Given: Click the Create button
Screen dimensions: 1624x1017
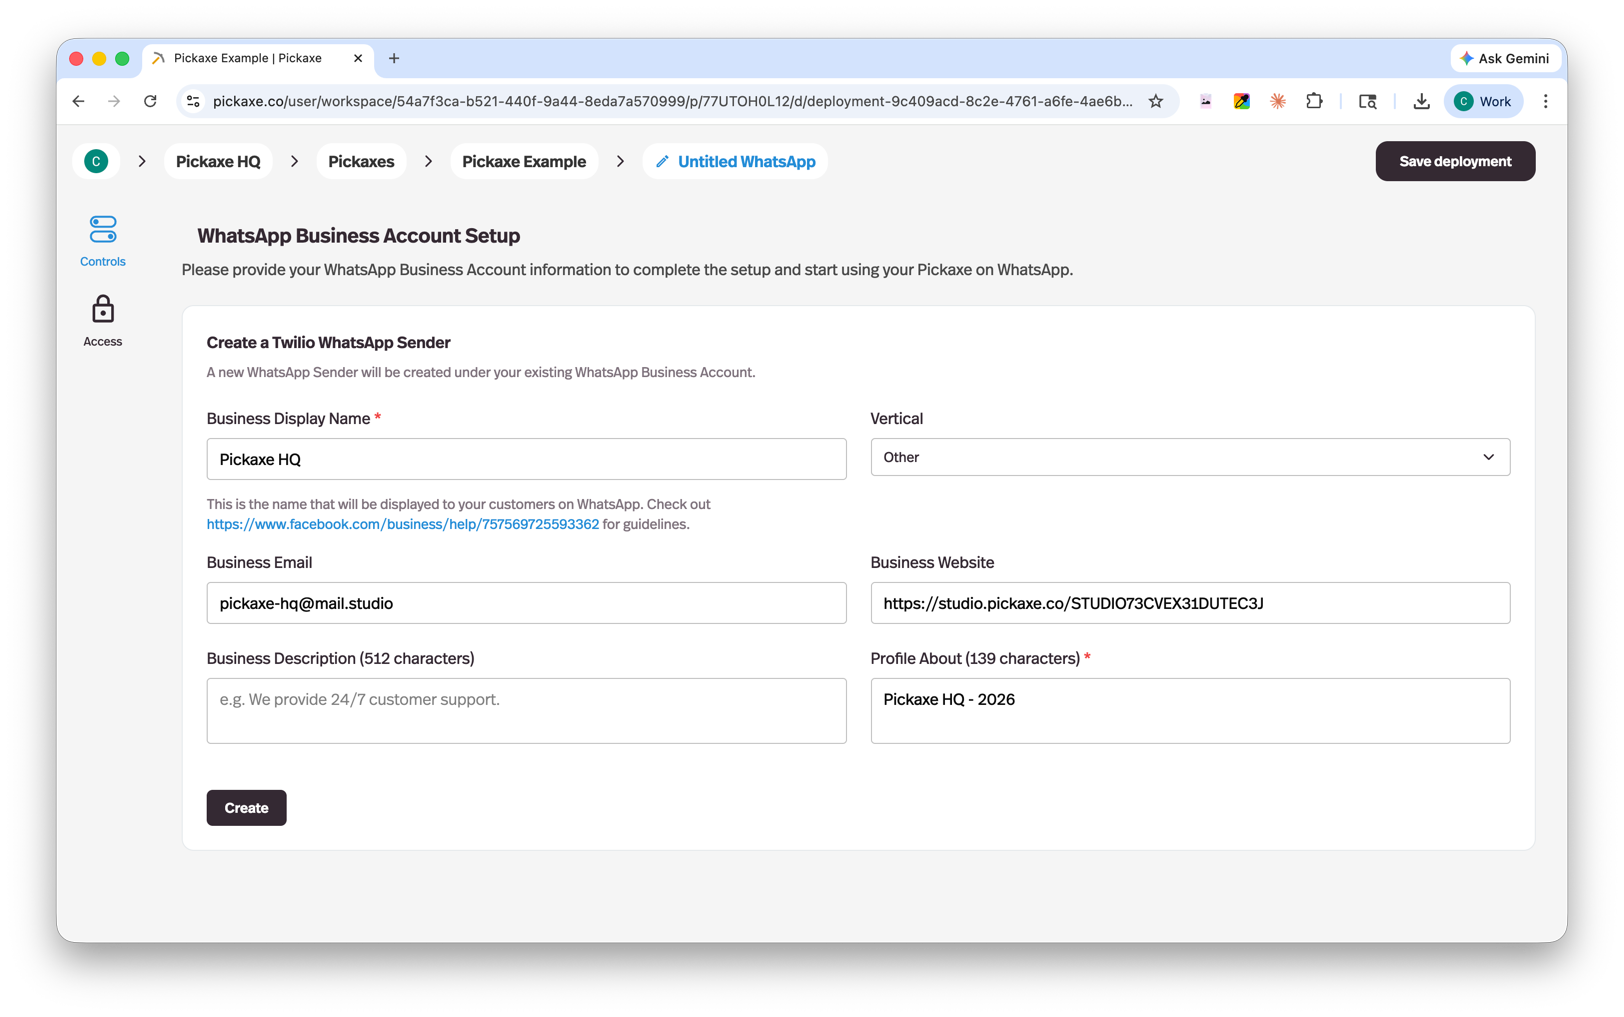Looking at the screenshot, I should (x=246, y=807).
